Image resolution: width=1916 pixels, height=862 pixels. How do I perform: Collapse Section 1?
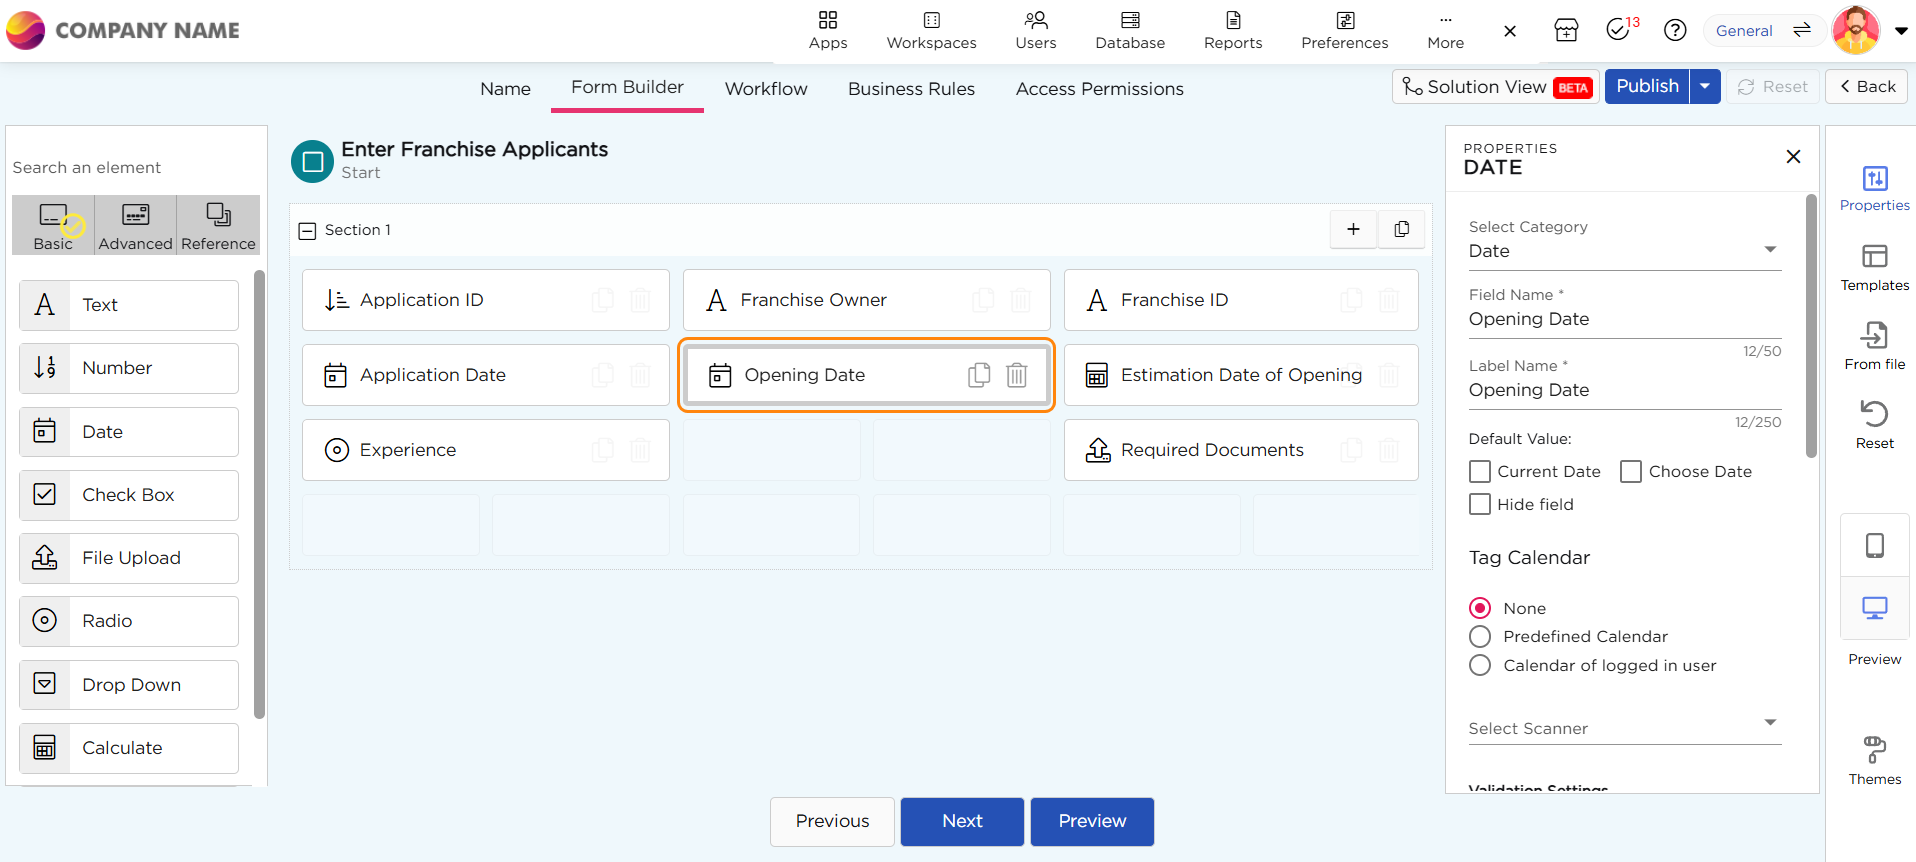308,231
